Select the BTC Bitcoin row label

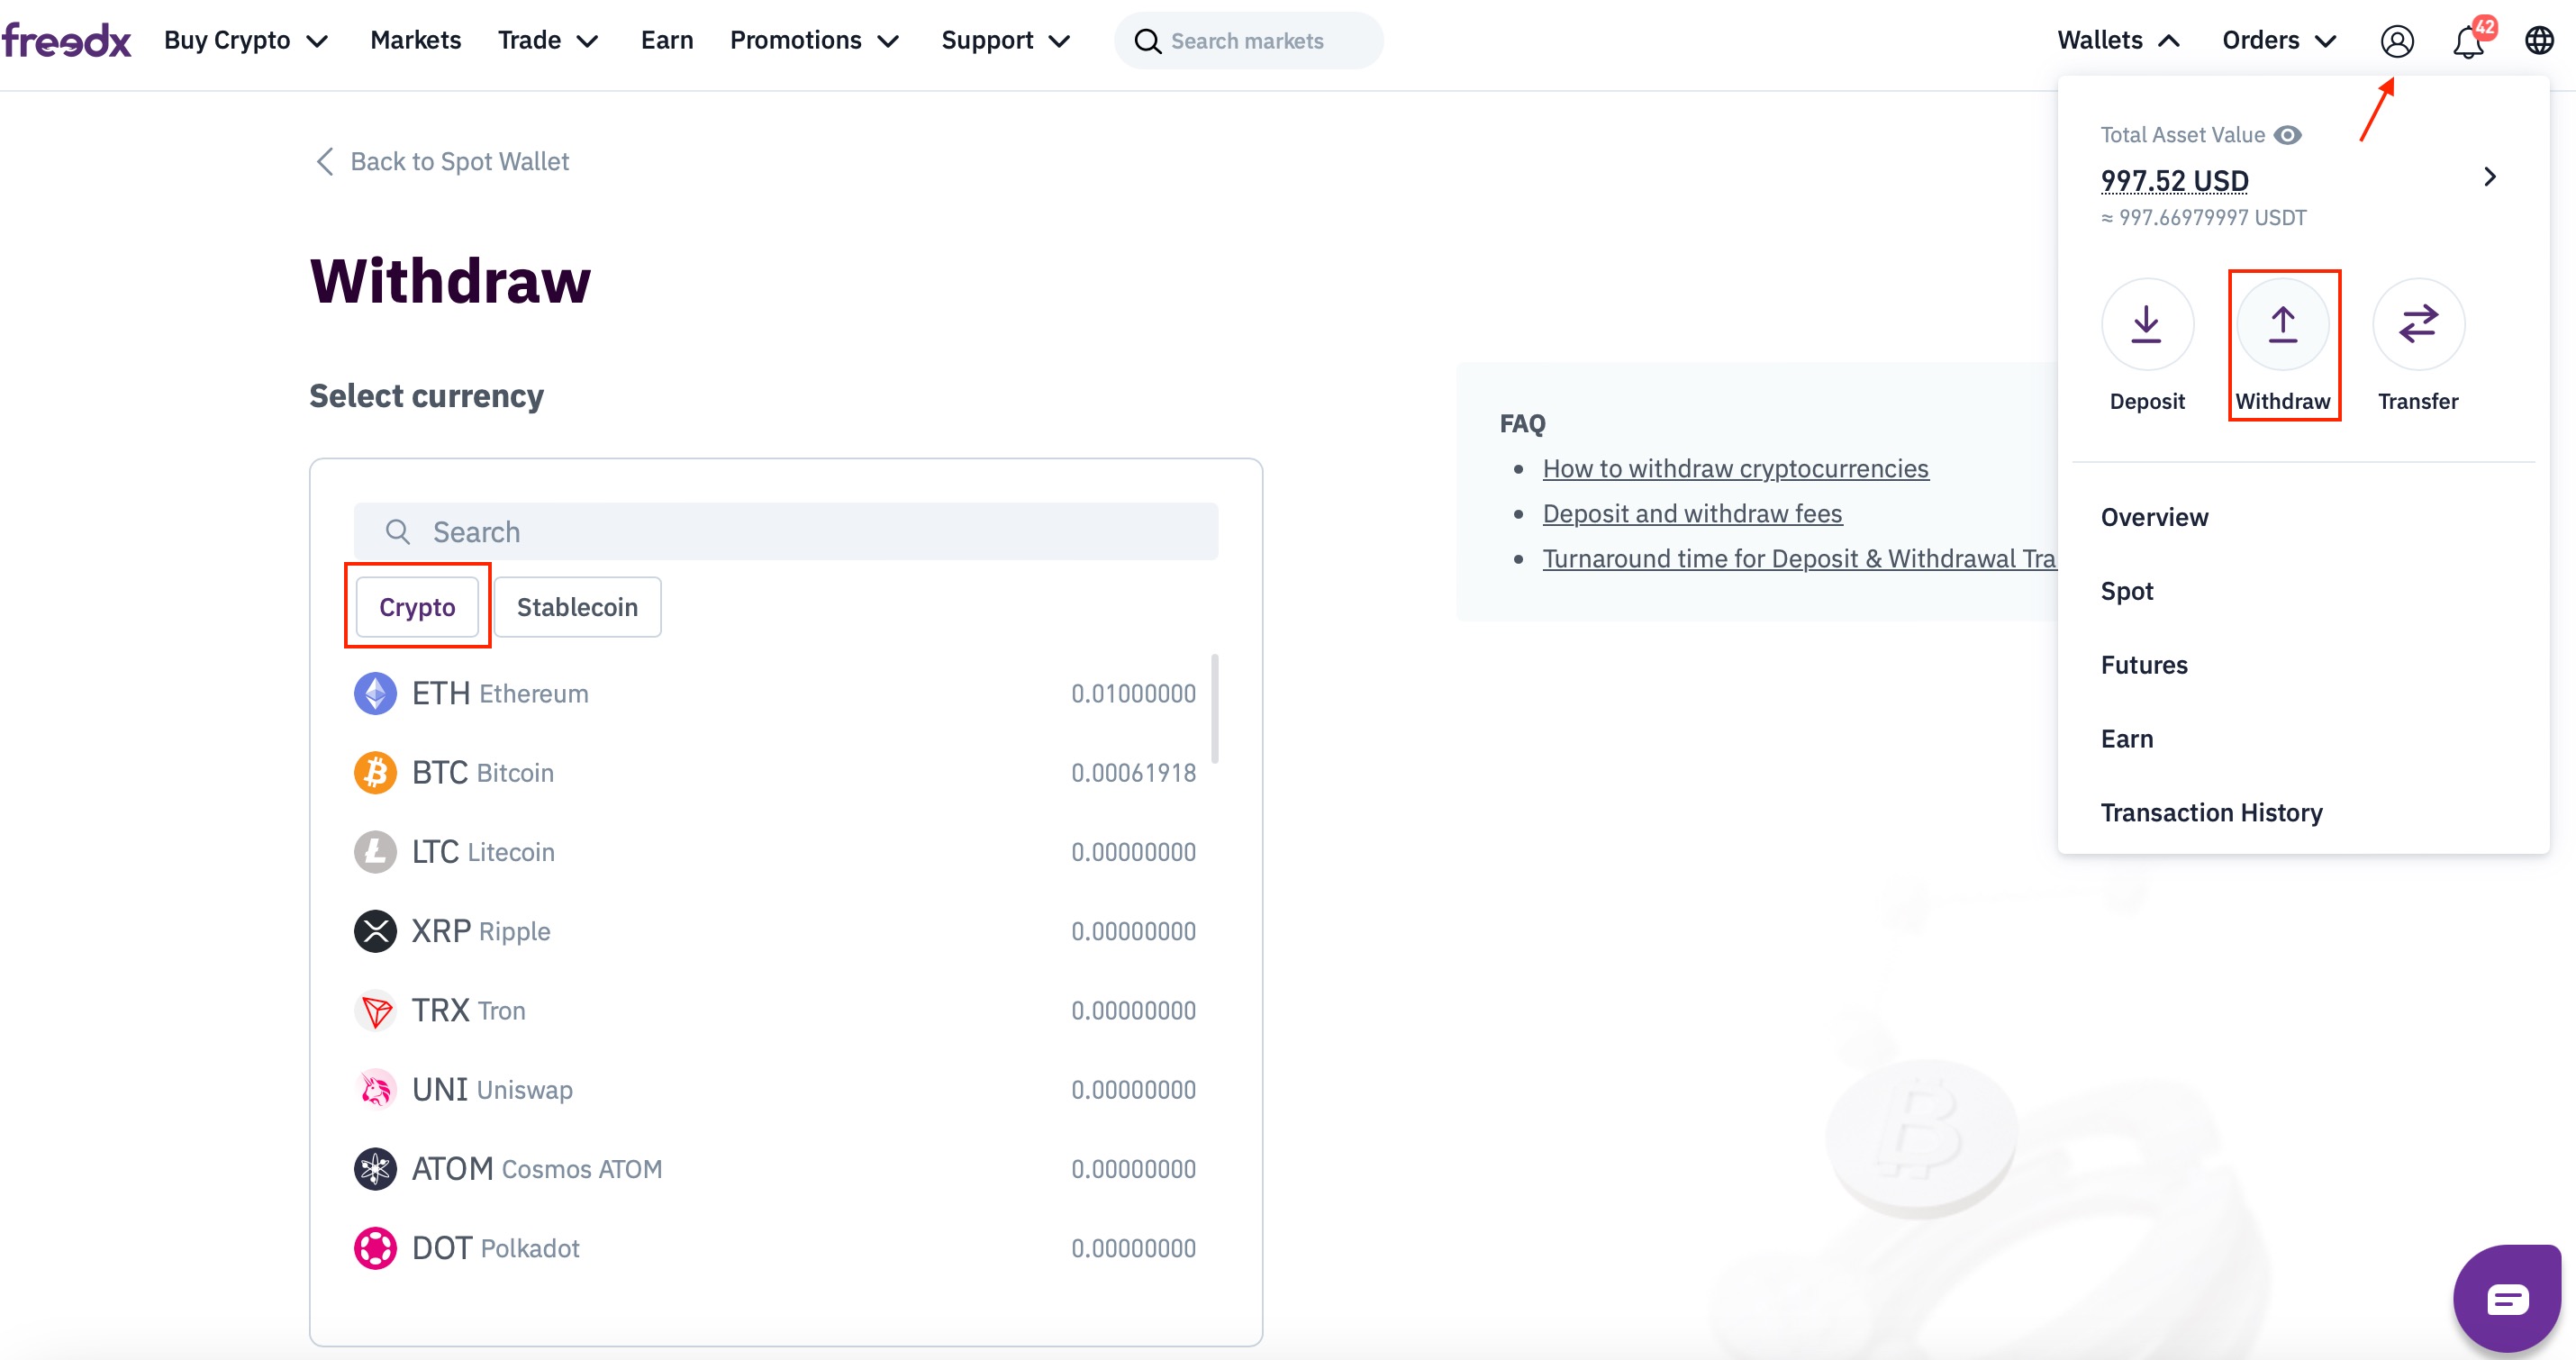click(x=483, y=772)
